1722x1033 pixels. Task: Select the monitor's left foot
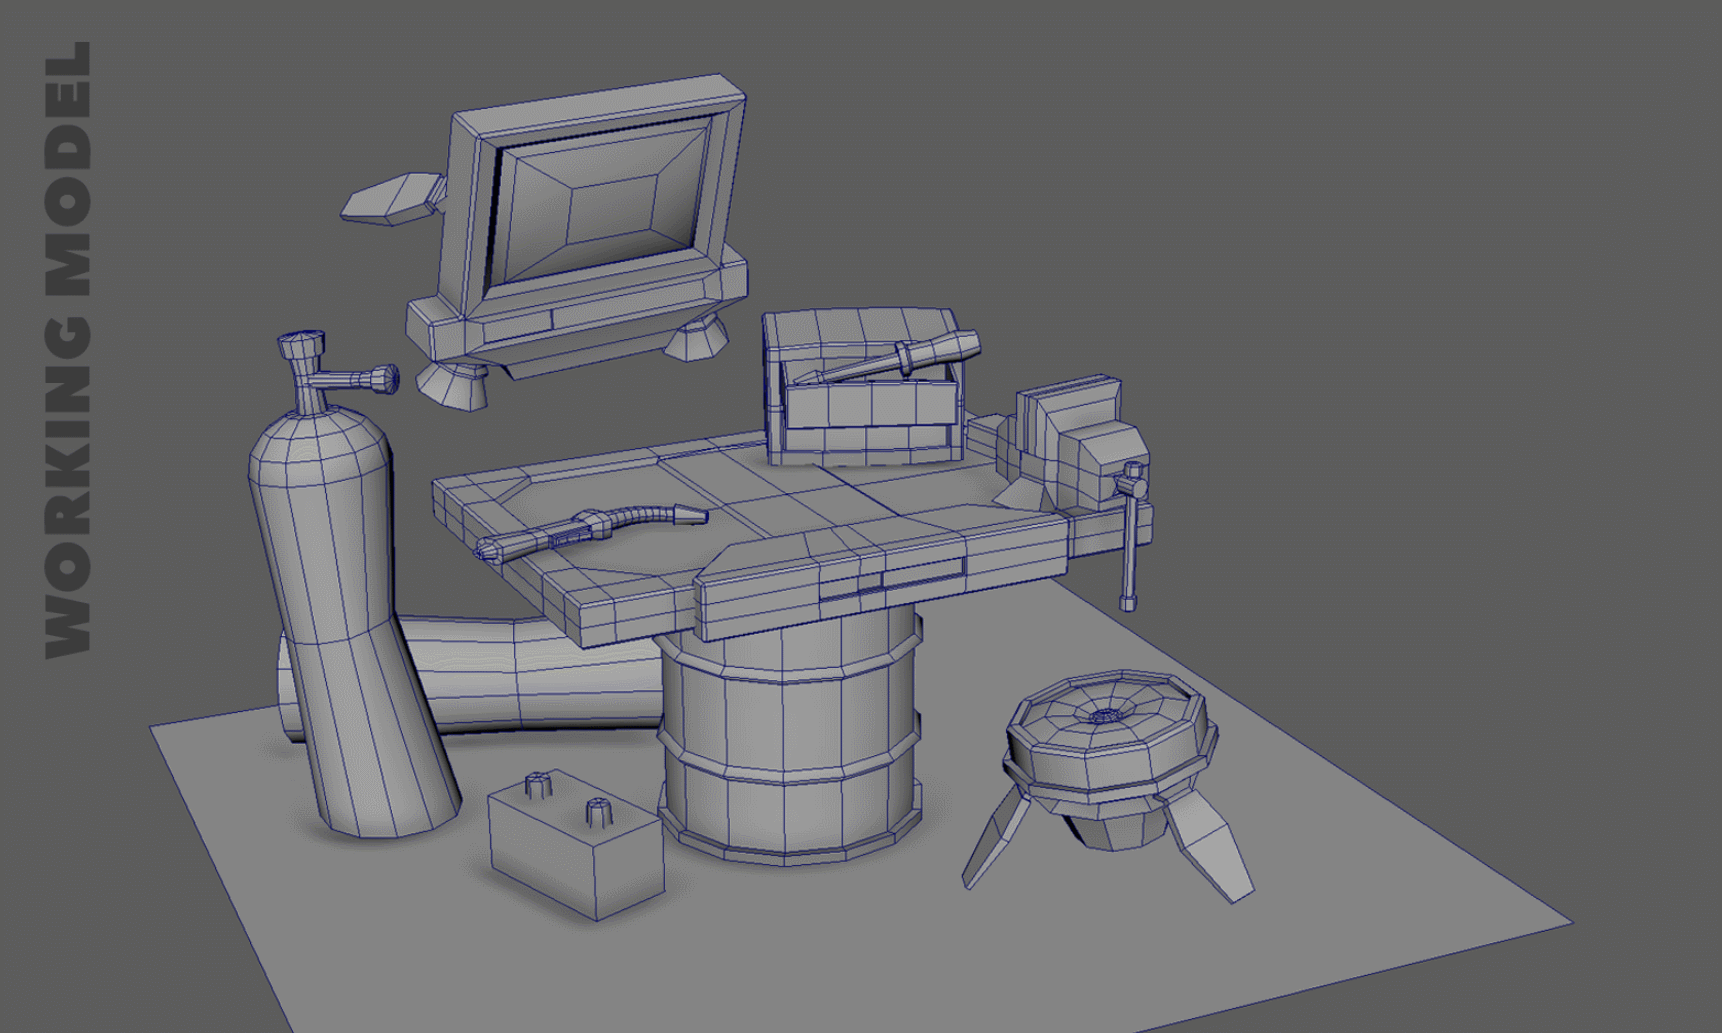pyautogui.click(x=452, y=385)
